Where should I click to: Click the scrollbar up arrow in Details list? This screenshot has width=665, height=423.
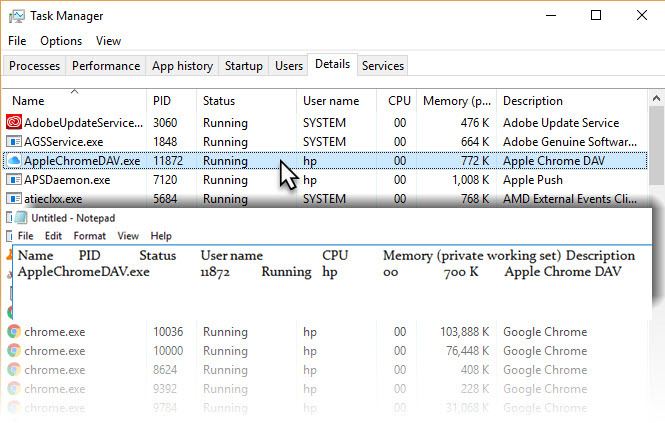[656, 98]
